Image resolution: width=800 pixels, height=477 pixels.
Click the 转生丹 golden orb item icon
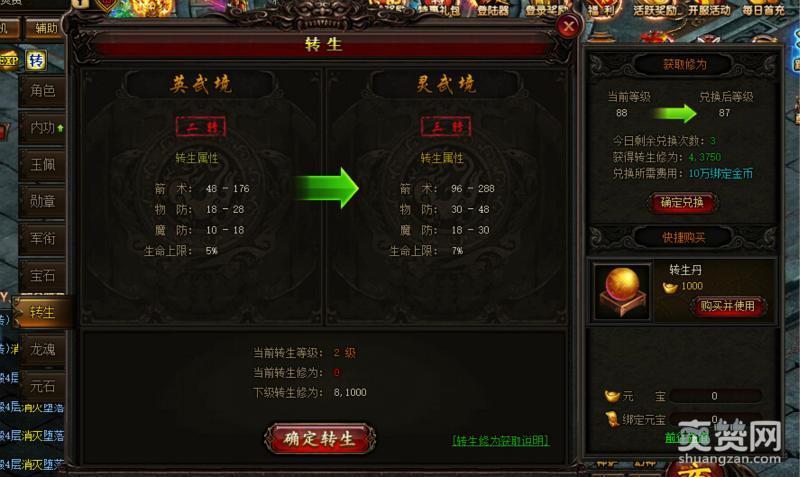(621, 292)
